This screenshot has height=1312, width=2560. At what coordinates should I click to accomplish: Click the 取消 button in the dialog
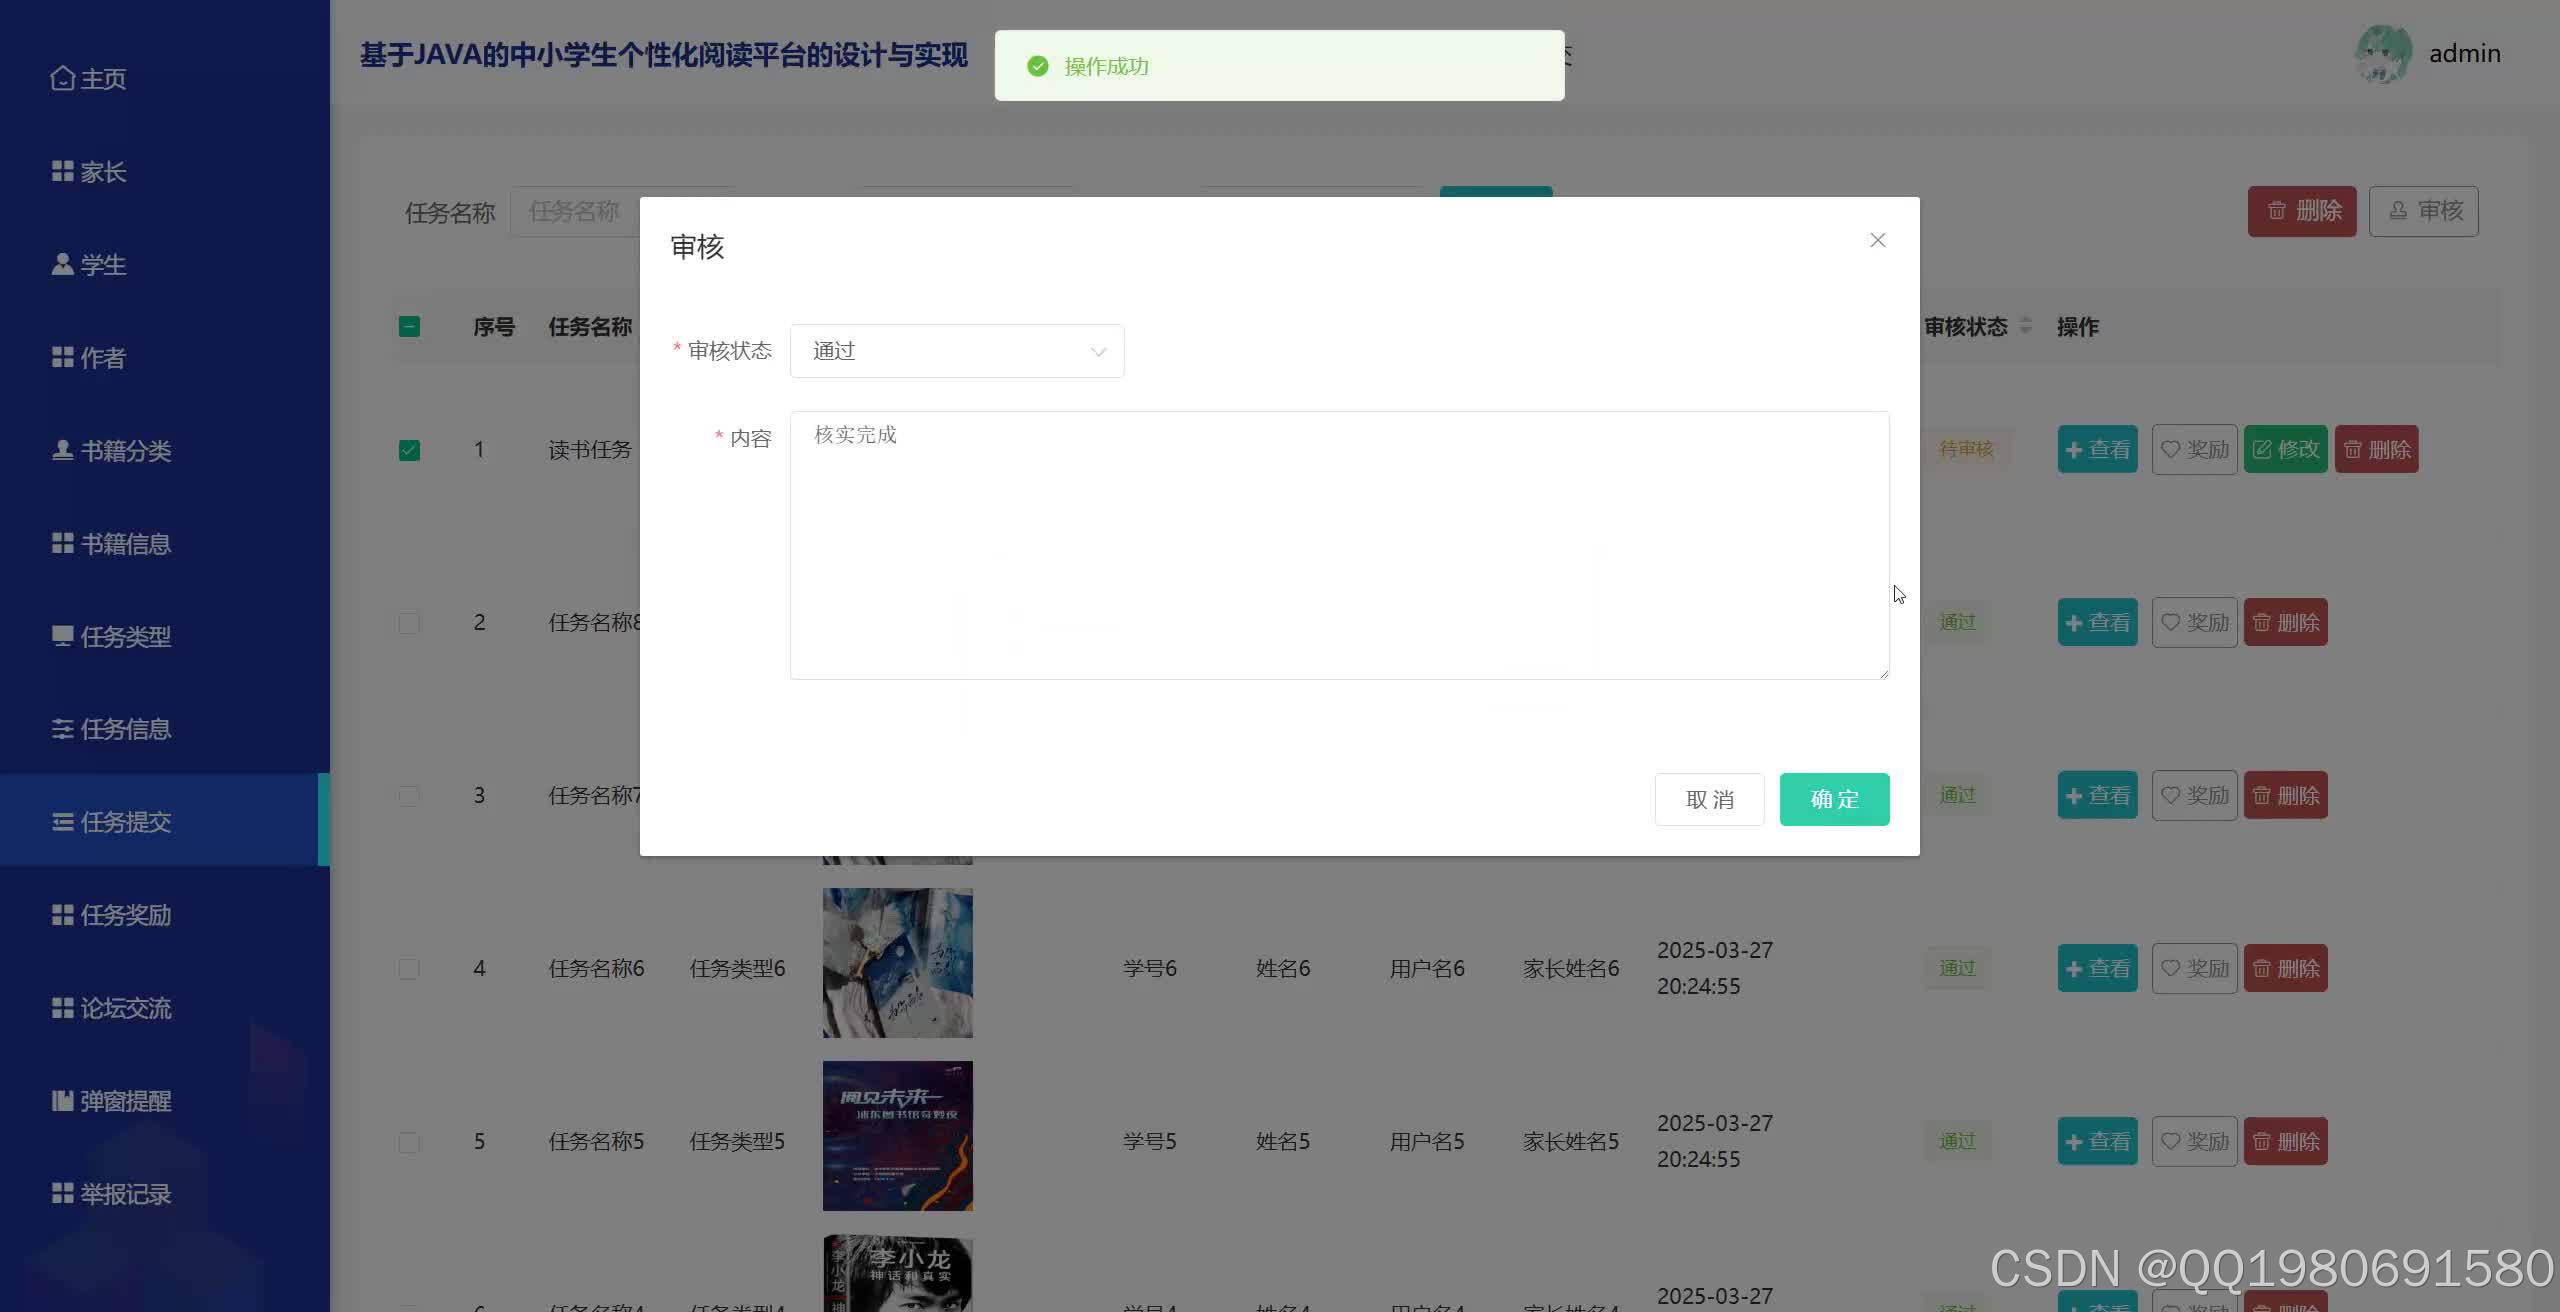(1709, 799)
